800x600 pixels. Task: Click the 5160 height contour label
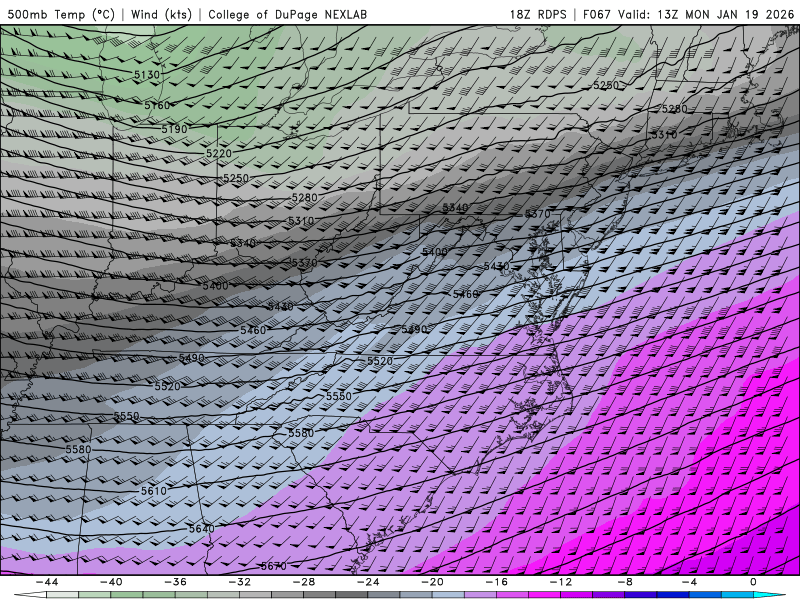(x=157, y=105)
